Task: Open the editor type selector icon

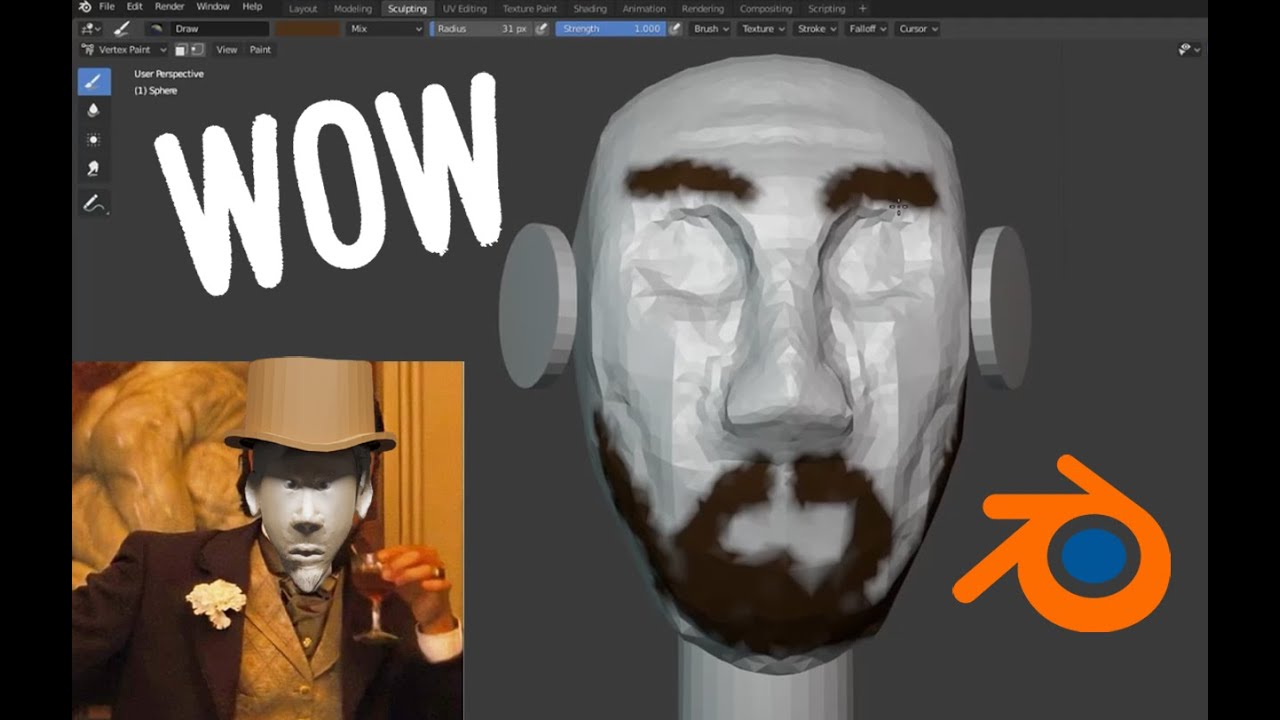Action: [90, 29]
